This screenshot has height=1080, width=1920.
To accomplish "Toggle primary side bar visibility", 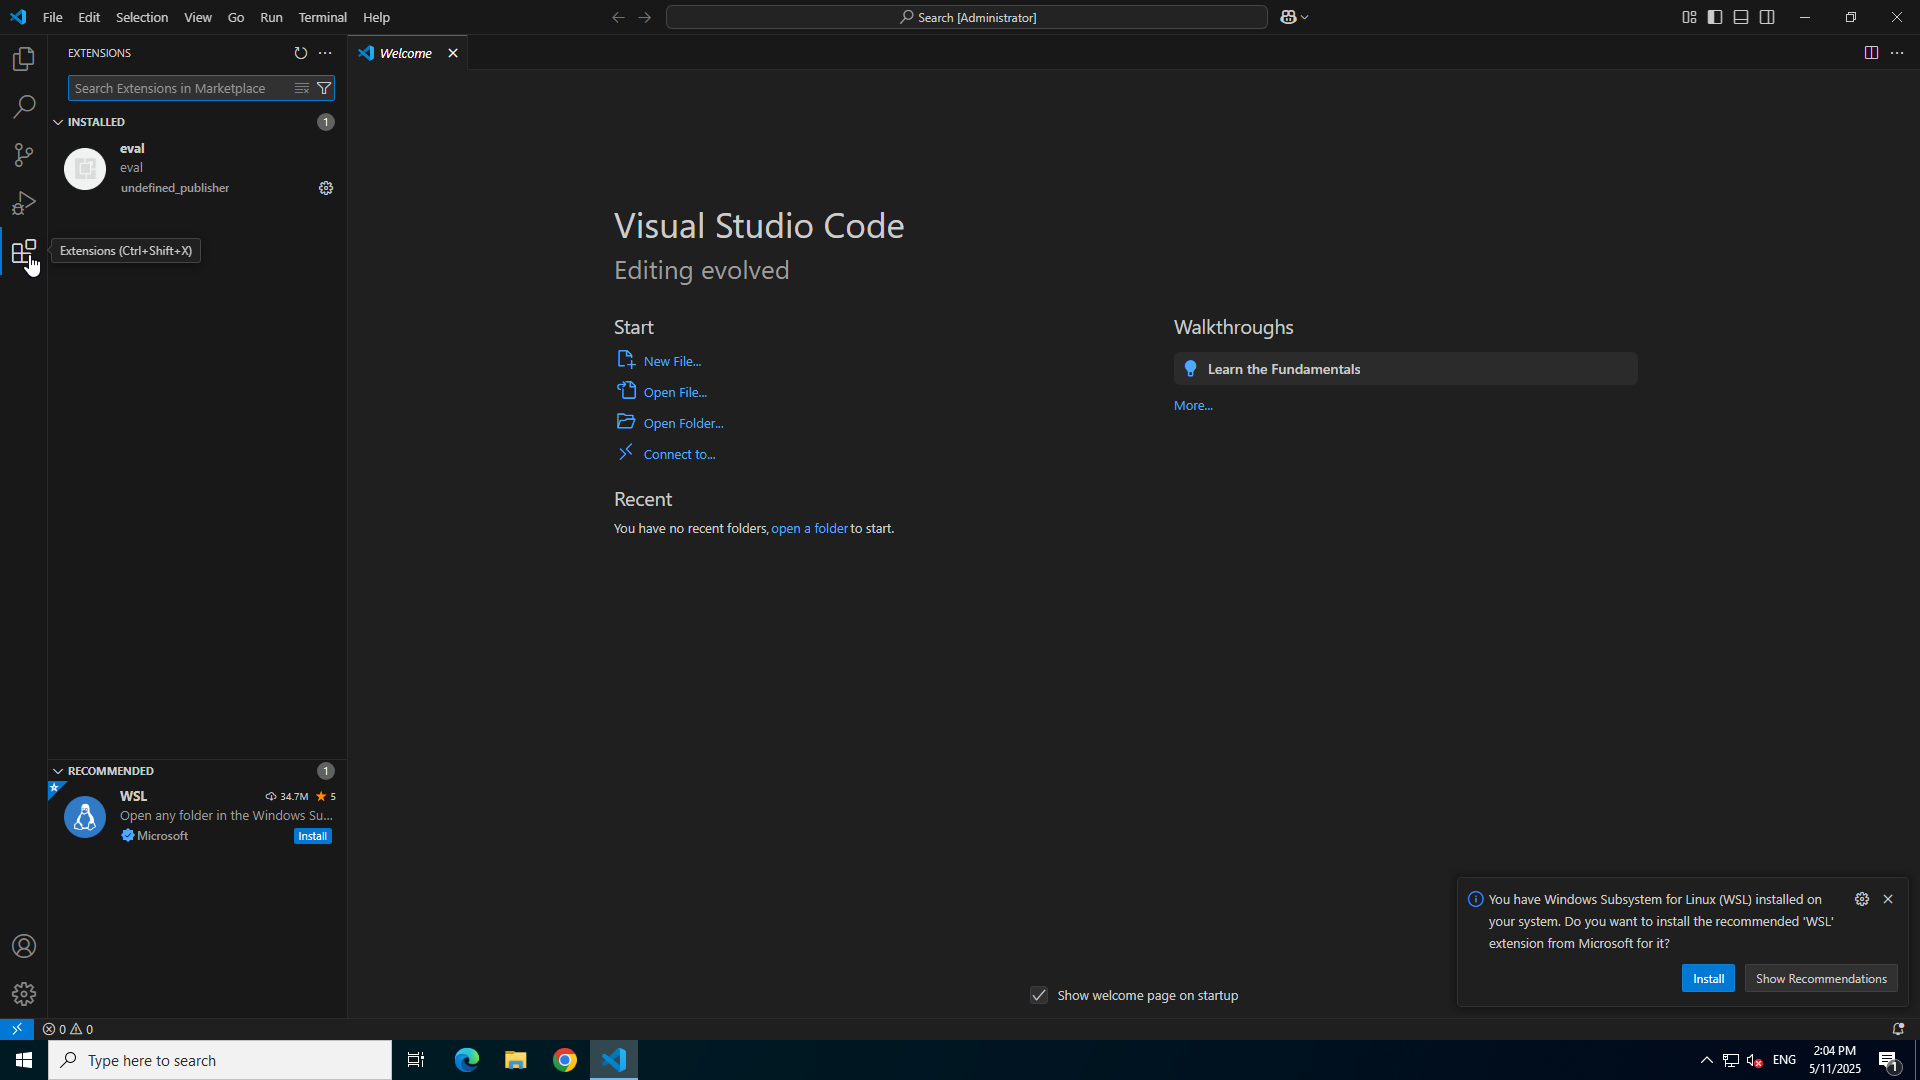I will point(1715,17).
